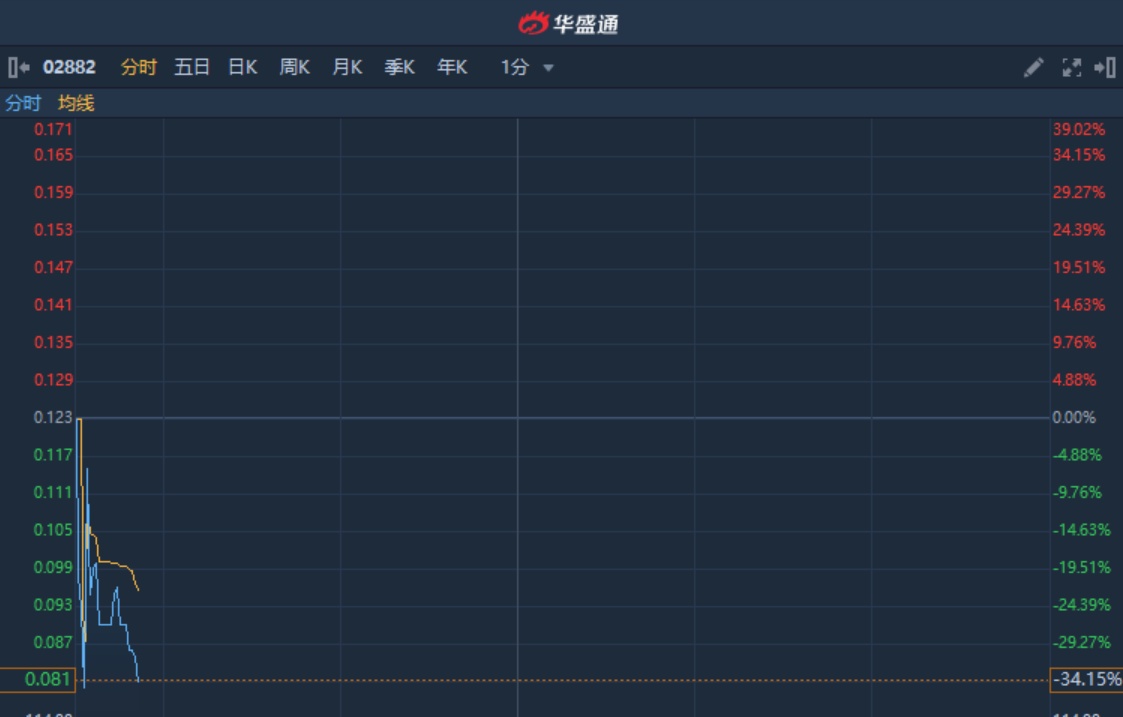Collapse the right side panel icon
The image size is (1123, 717).
click(1105, 67)
